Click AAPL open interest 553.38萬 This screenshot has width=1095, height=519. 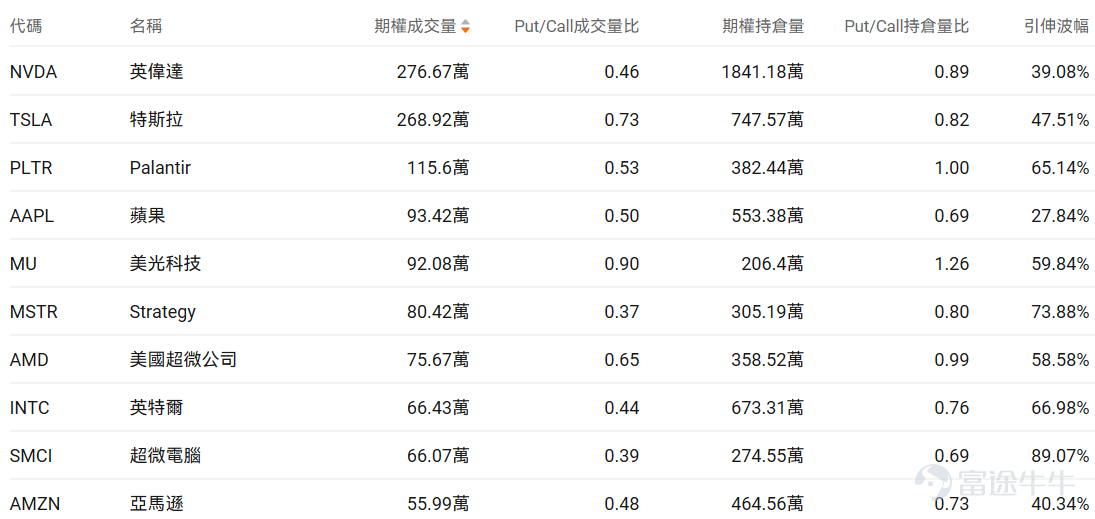click(767, 216)
